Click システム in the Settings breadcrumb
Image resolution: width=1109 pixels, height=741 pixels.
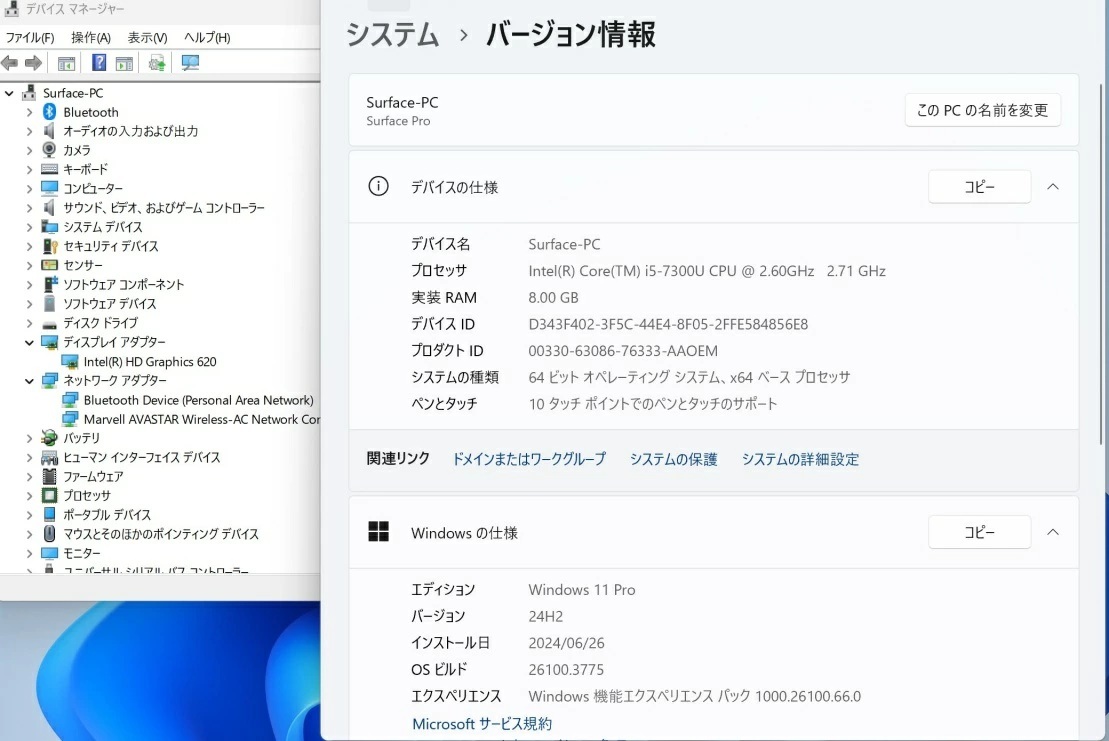click(x=391, y=35)
